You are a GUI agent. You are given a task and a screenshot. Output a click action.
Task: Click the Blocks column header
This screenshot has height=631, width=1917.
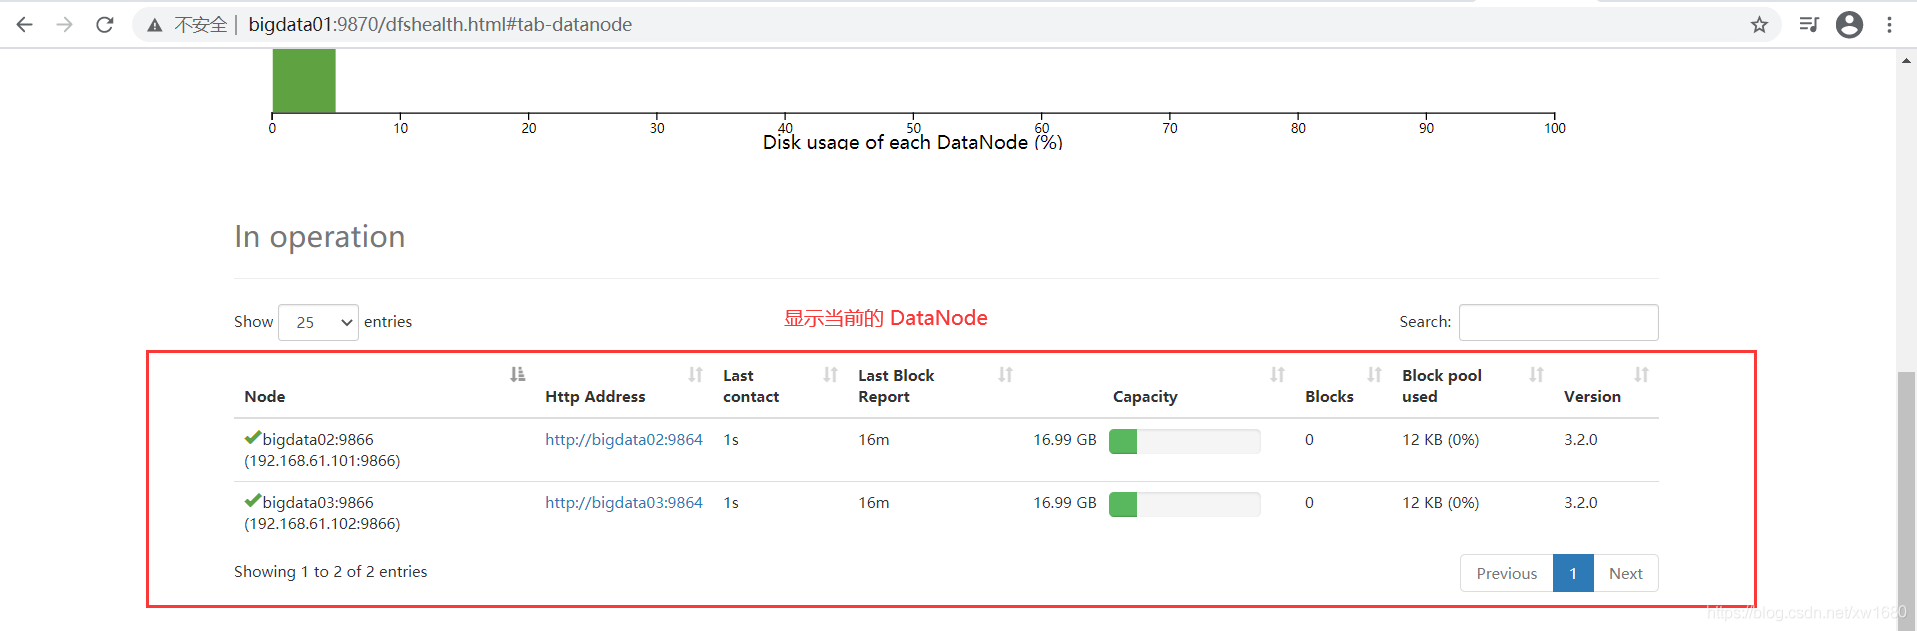click(1329, 397)
